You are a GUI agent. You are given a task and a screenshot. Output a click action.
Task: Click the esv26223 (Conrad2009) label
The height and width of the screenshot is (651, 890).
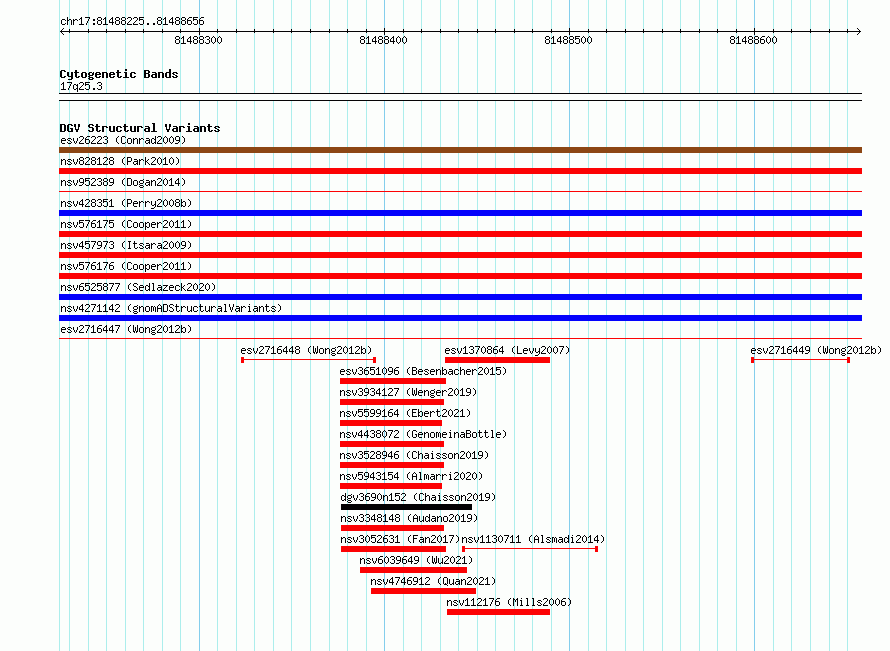[x=123, y=140]
